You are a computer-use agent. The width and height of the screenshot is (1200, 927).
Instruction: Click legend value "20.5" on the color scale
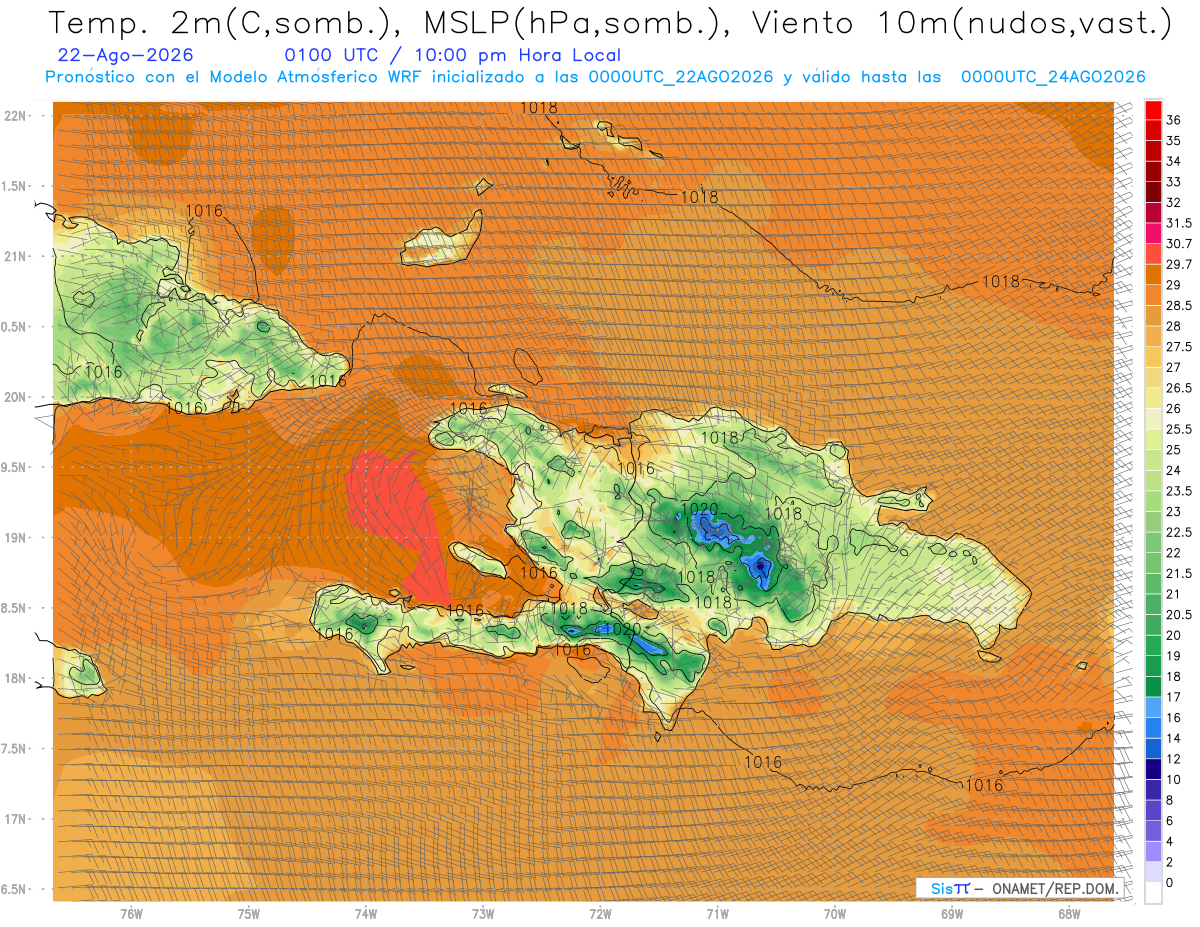tap(1179, 614)
